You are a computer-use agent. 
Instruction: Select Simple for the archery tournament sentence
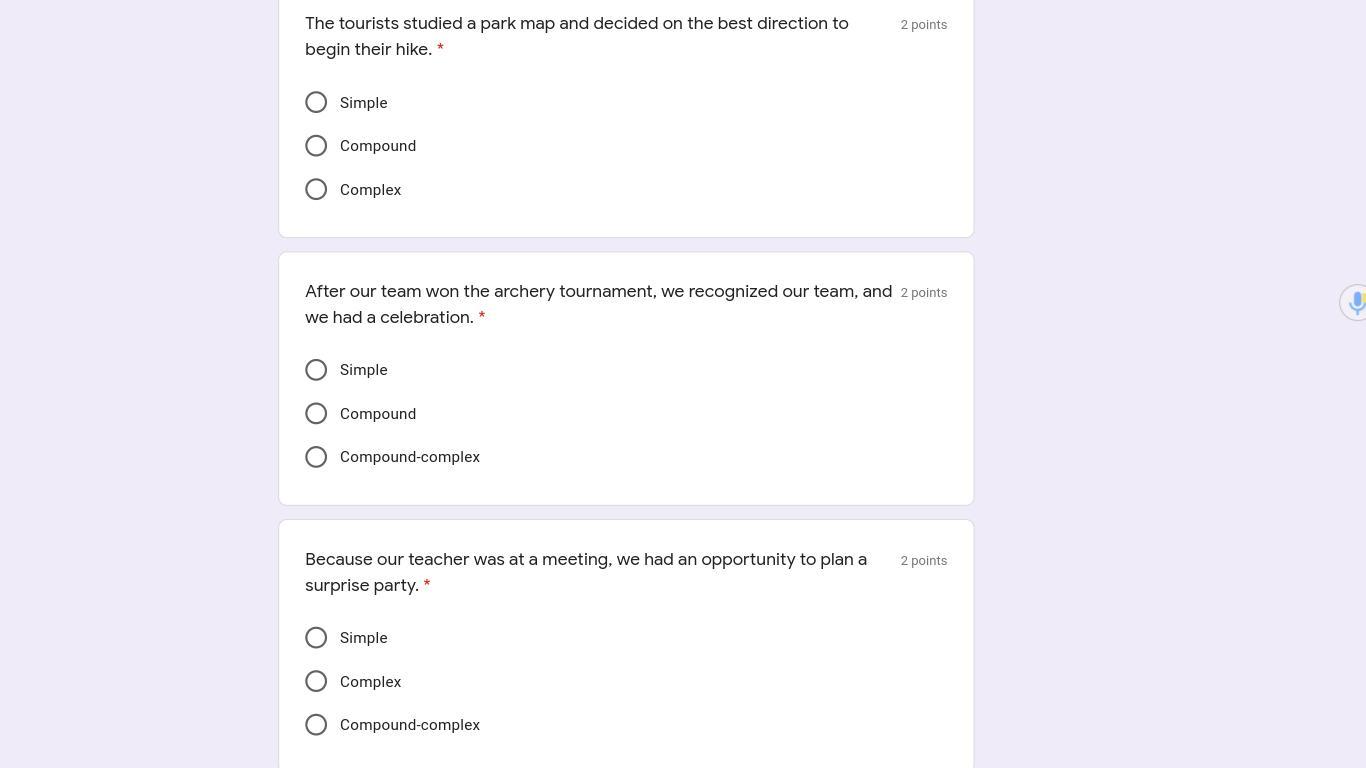[x=316, y=370]
